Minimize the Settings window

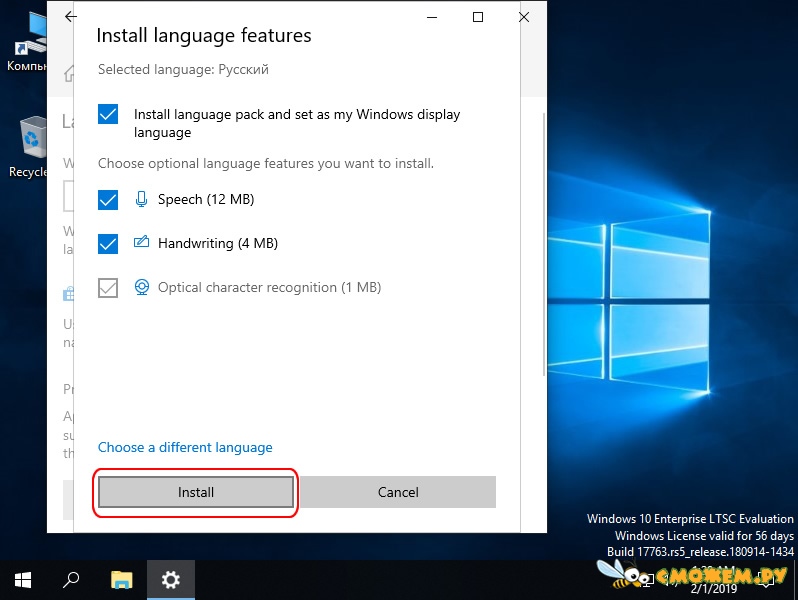pyautogui.click(x=432, y=17)
